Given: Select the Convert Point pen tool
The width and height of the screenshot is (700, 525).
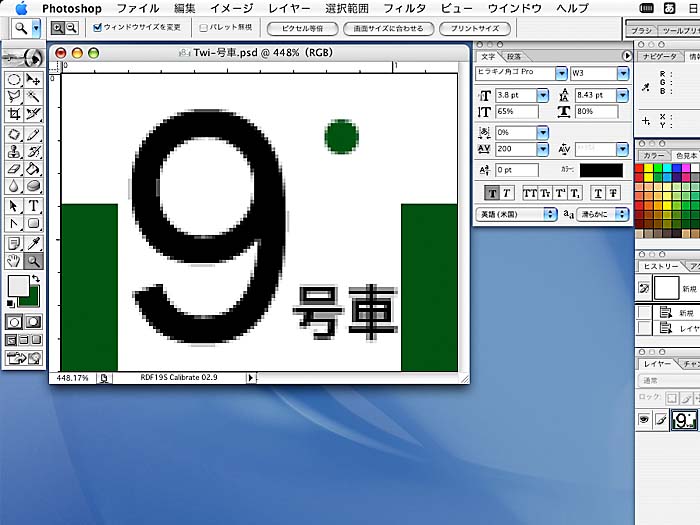Looking at the screenshot, I should [14, 223].
